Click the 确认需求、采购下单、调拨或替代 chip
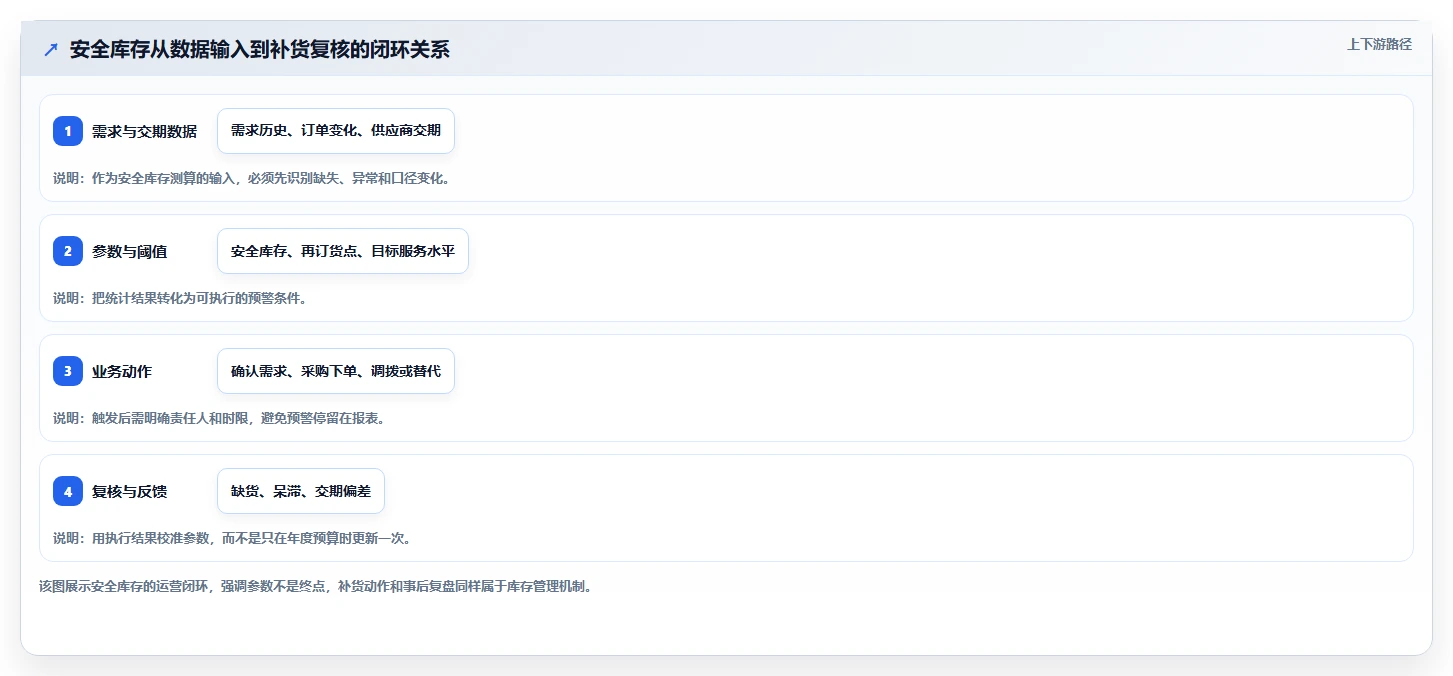The width and height of the screenshot is (1453, 676). (336, 371)
